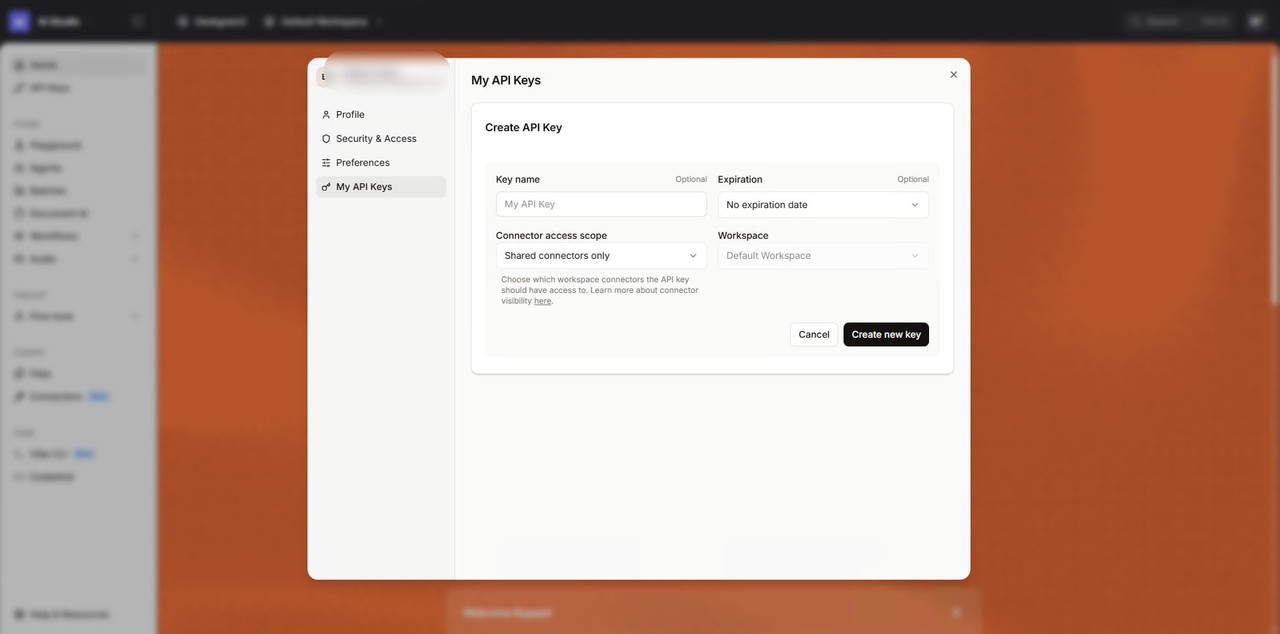Go to the Preferences section

click(381, 163)
